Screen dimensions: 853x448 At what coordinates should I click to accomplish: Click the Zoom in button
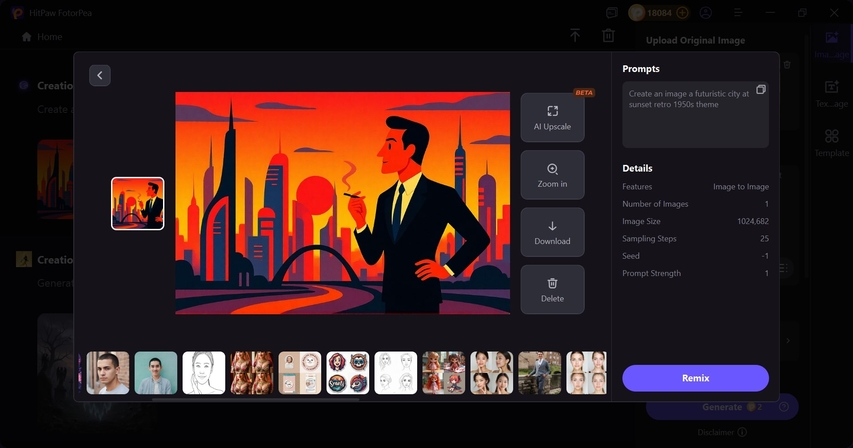(552, 175)
